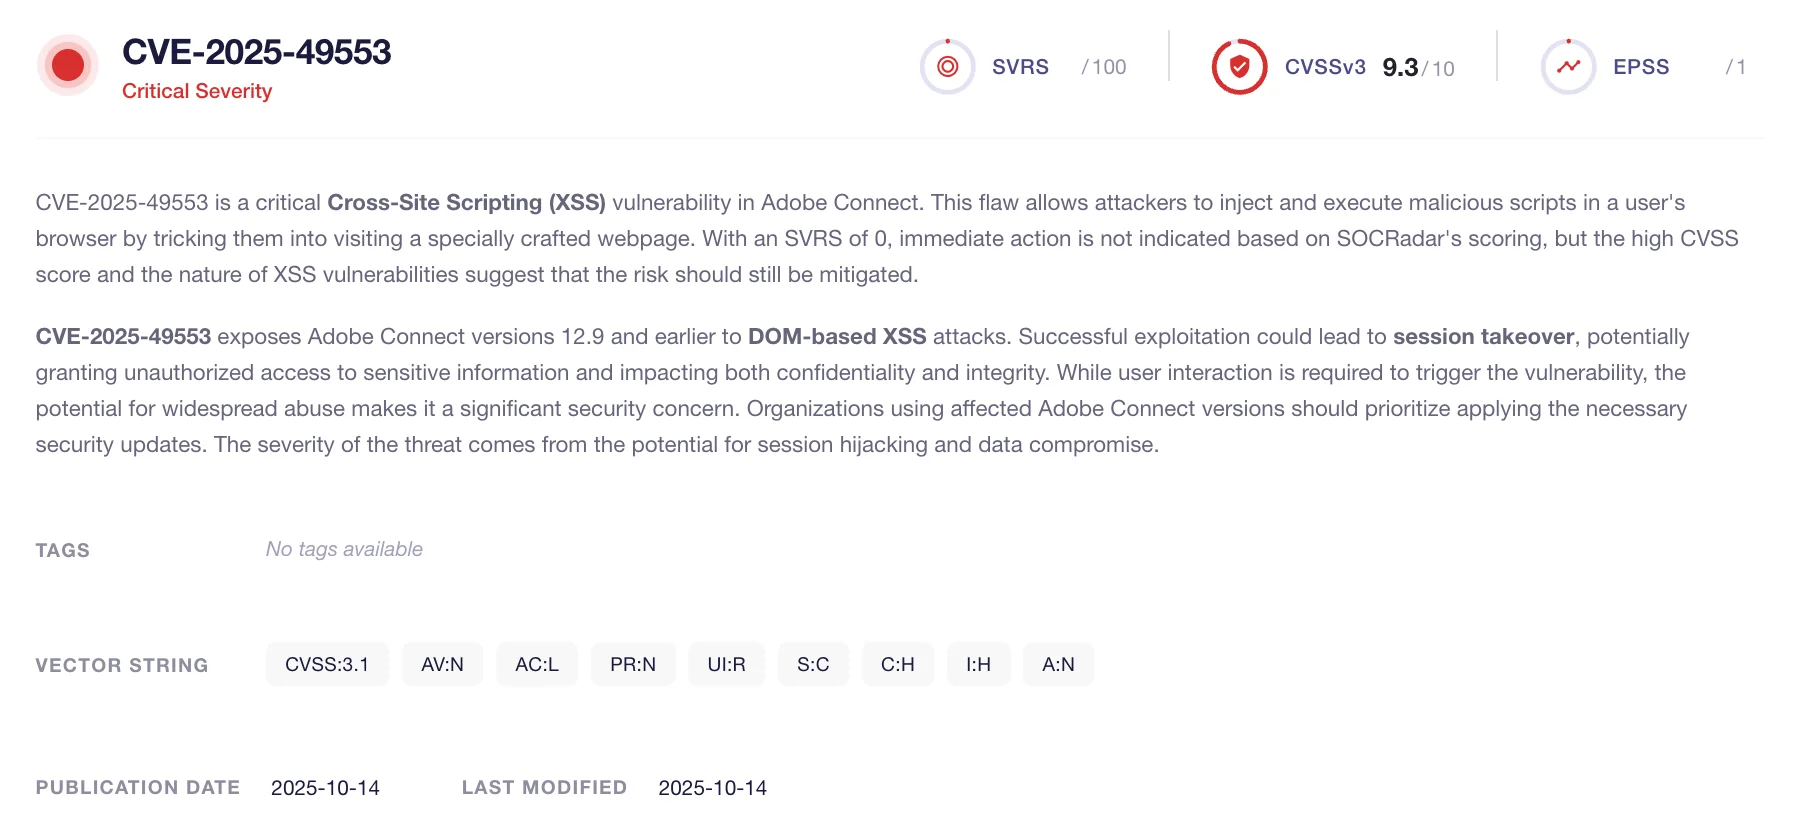Select the A:N vector chip
The width and height of the screenshot is (1800, 830).
click(1058, 664)
